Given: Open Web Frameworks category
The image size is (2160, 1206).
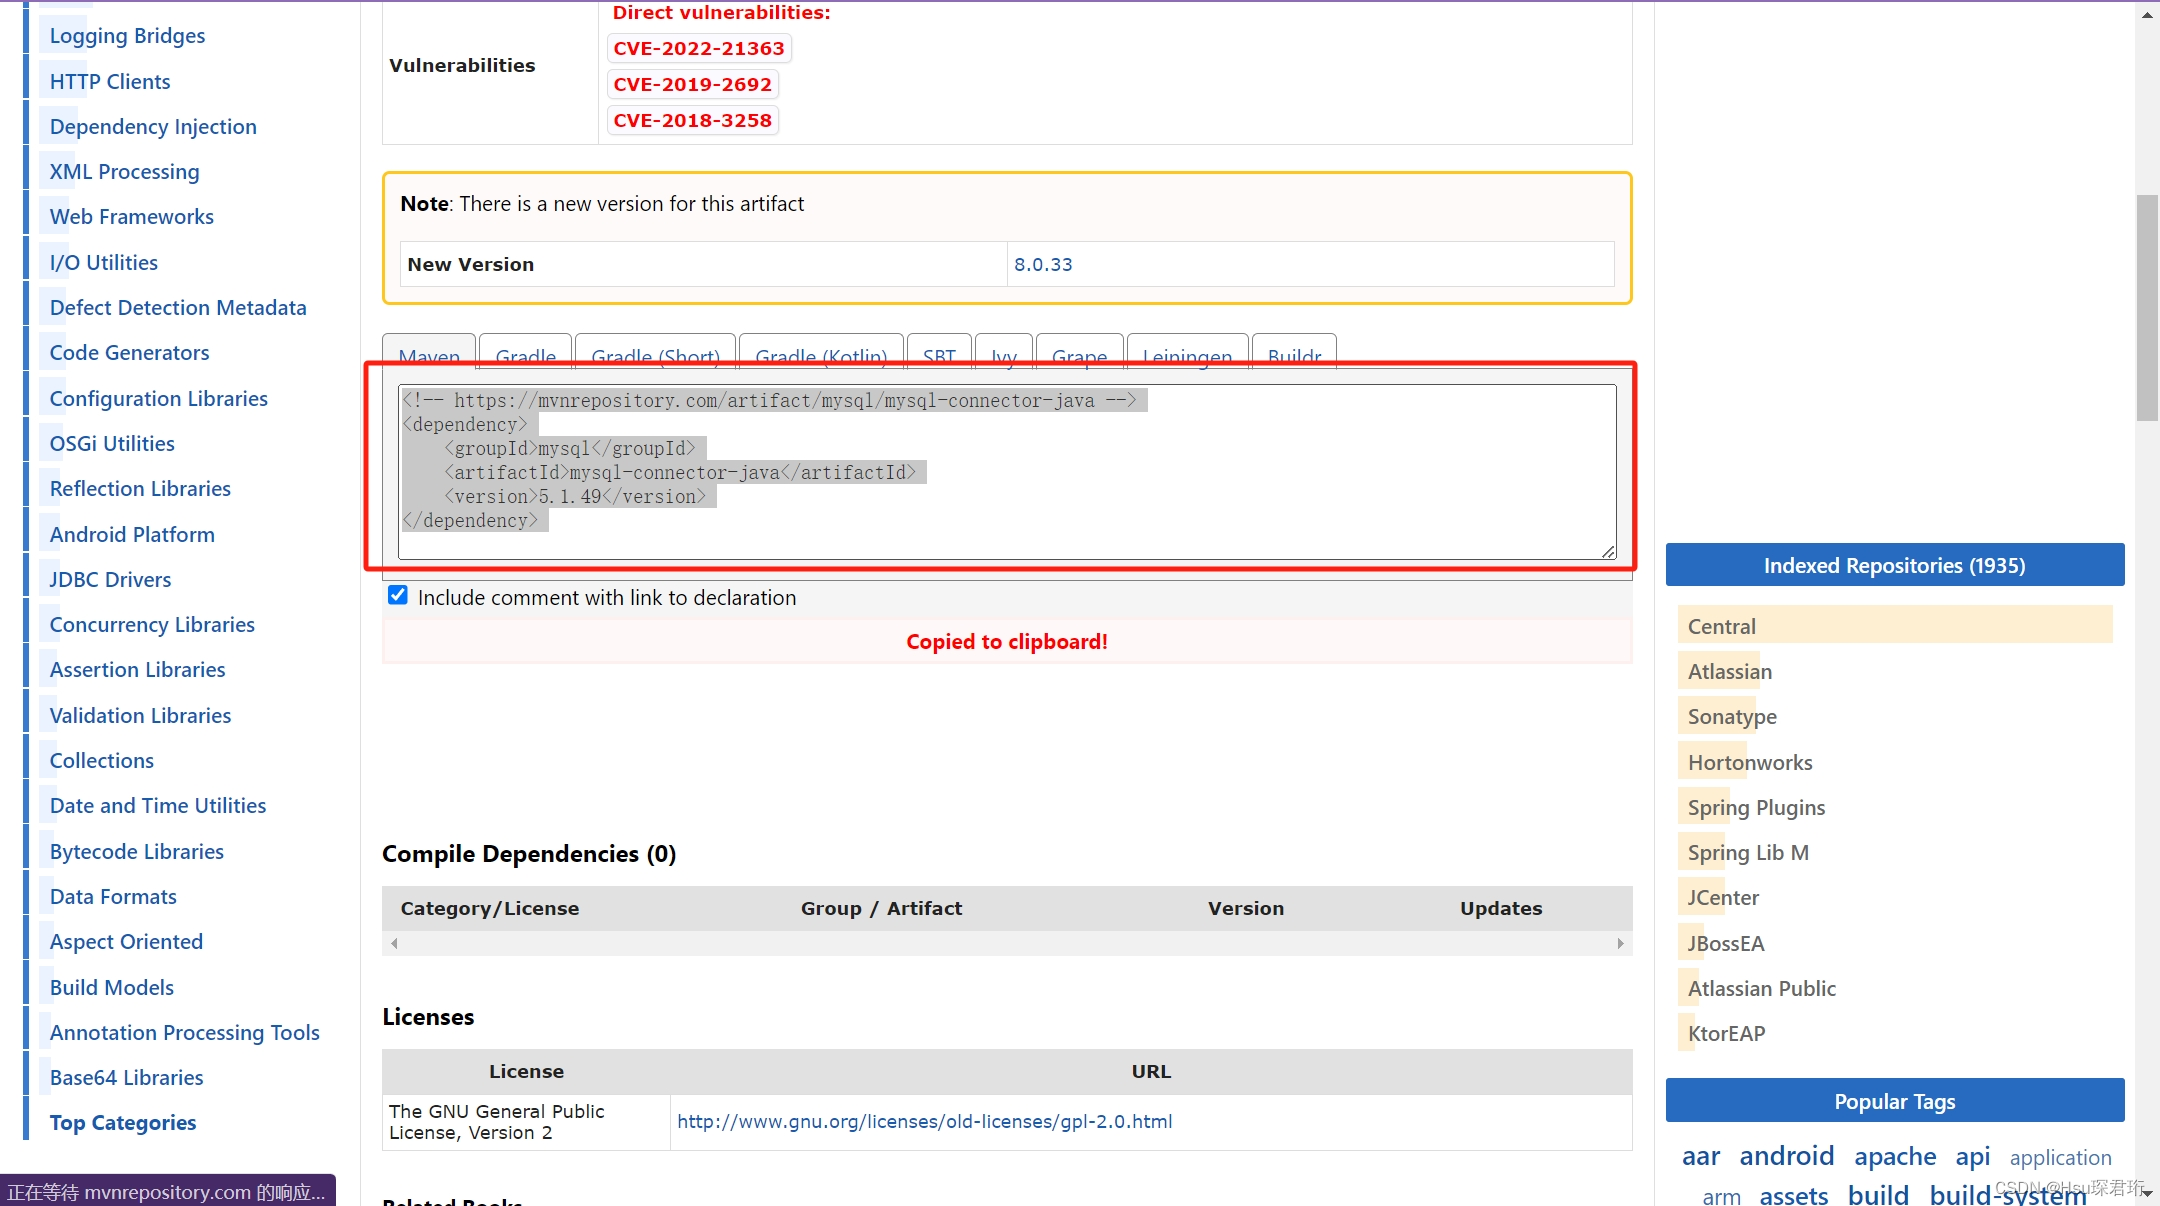Looking at the screenshot, I should [131, 217].
